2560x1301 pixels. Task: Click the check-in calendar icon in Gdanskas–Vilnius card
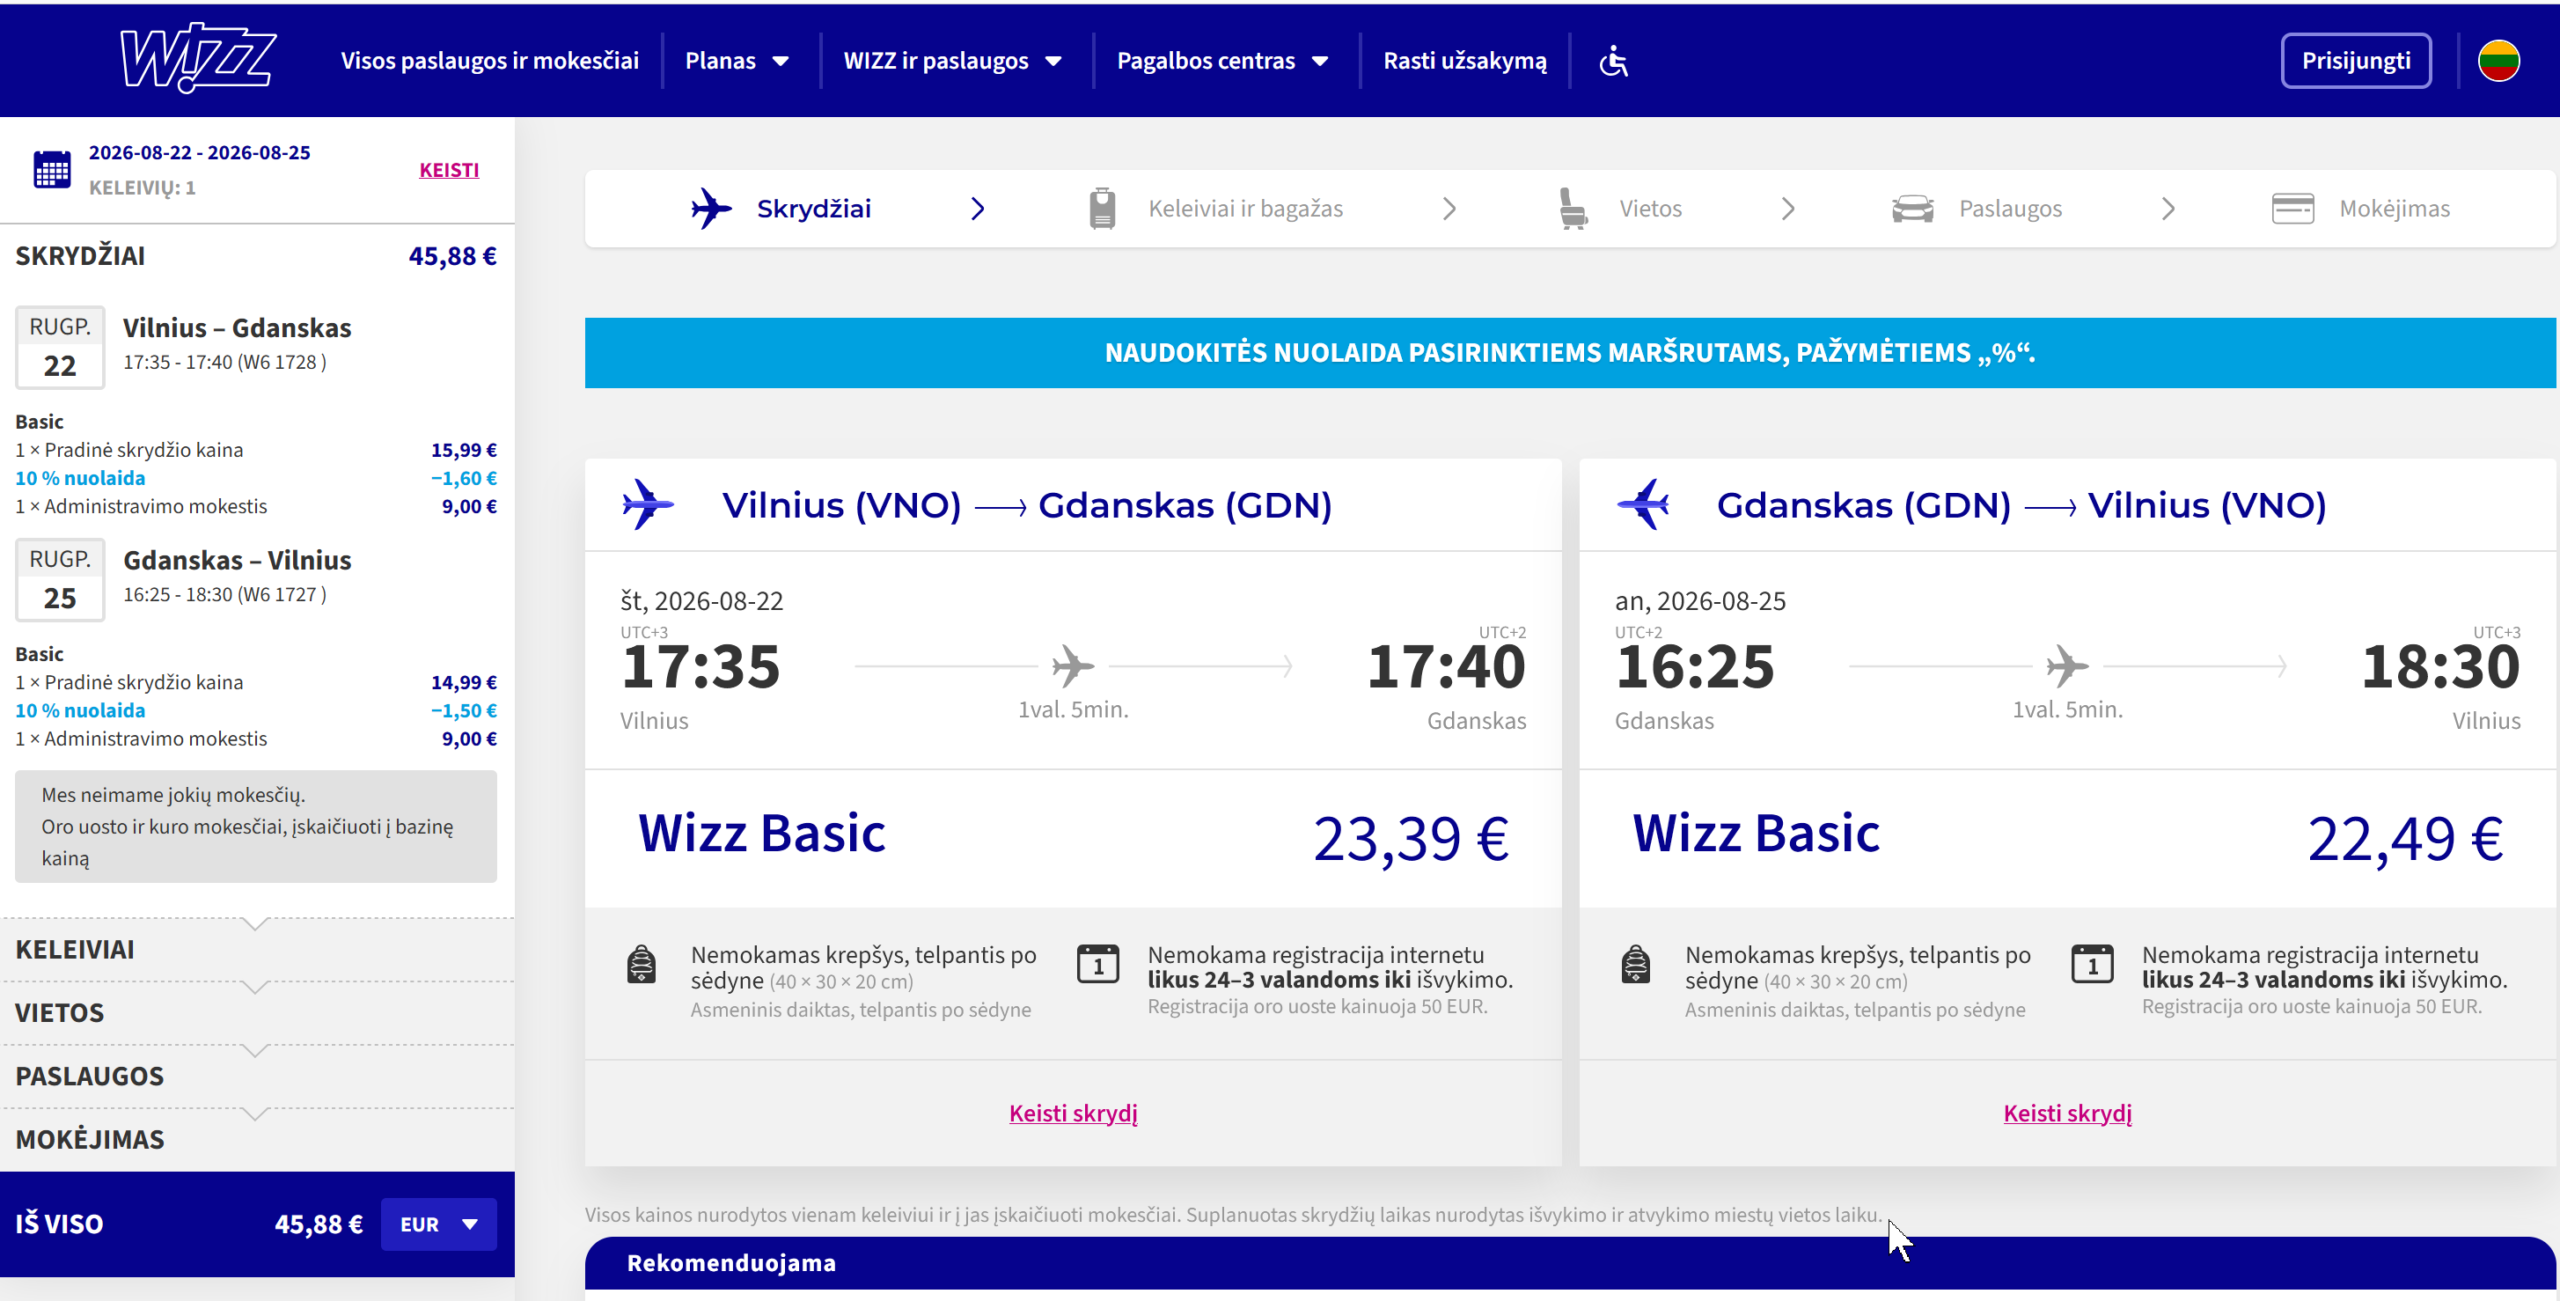coord(2092,965)
